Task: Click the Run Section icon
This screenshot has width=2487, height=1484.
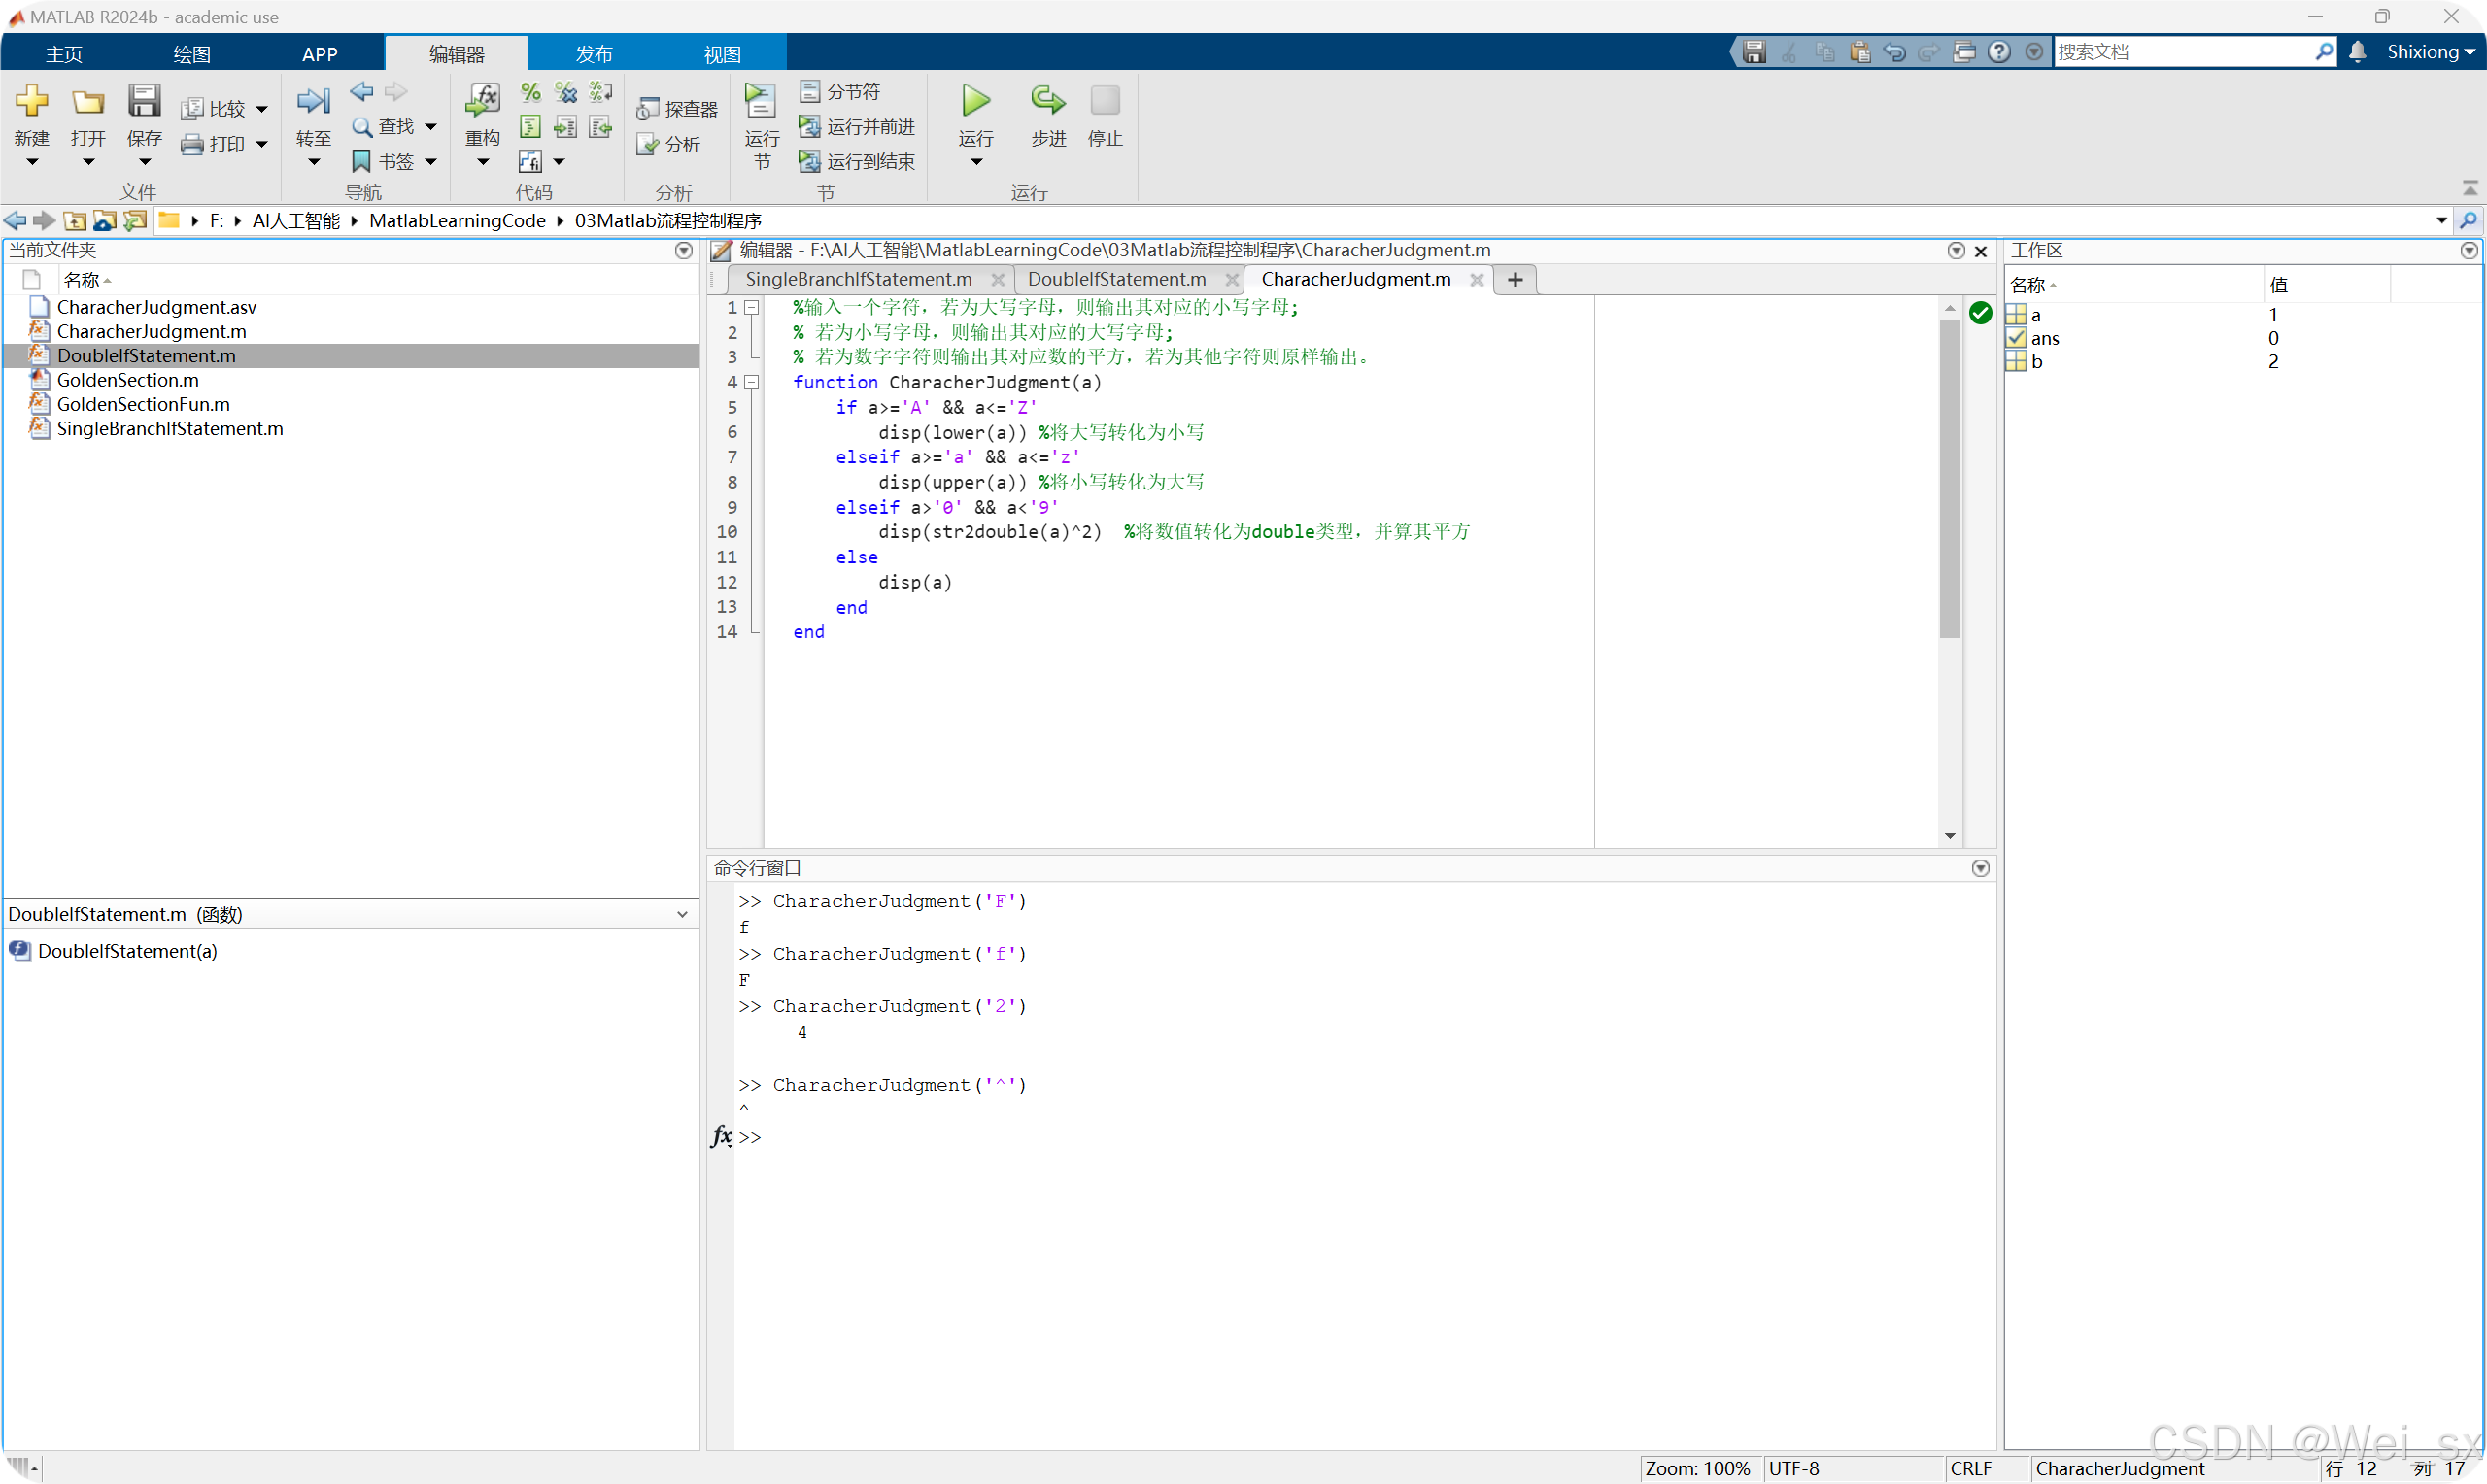Action: click(761, 101)
